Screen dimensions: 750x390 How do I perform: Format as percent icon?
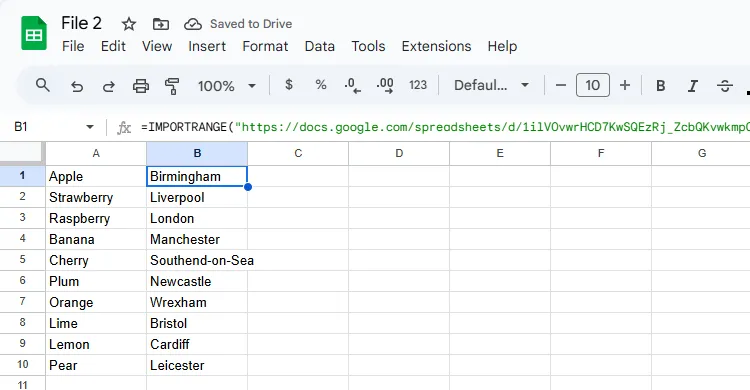coord(321,85)
